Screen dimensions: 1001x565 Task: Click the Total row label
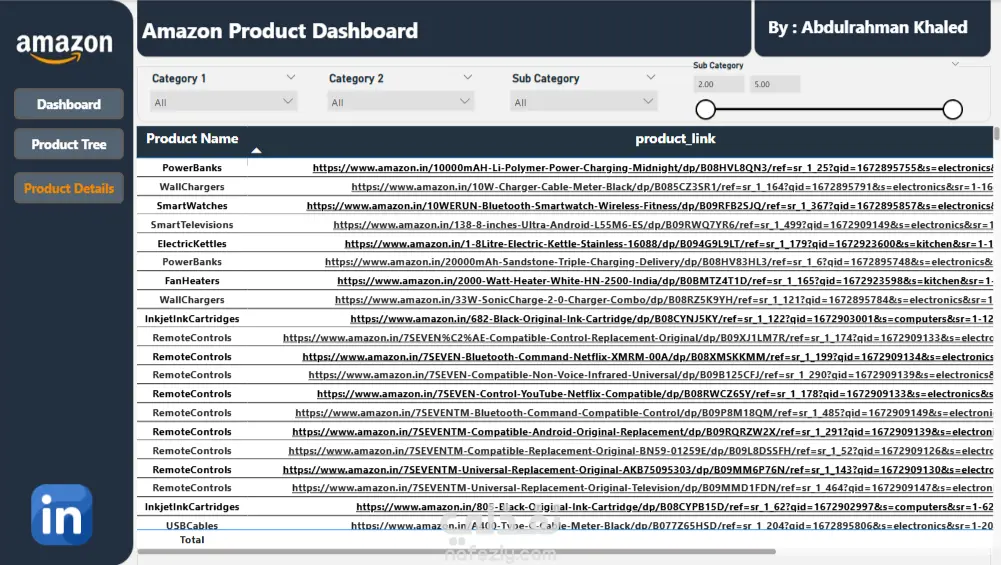coord(192,539)
